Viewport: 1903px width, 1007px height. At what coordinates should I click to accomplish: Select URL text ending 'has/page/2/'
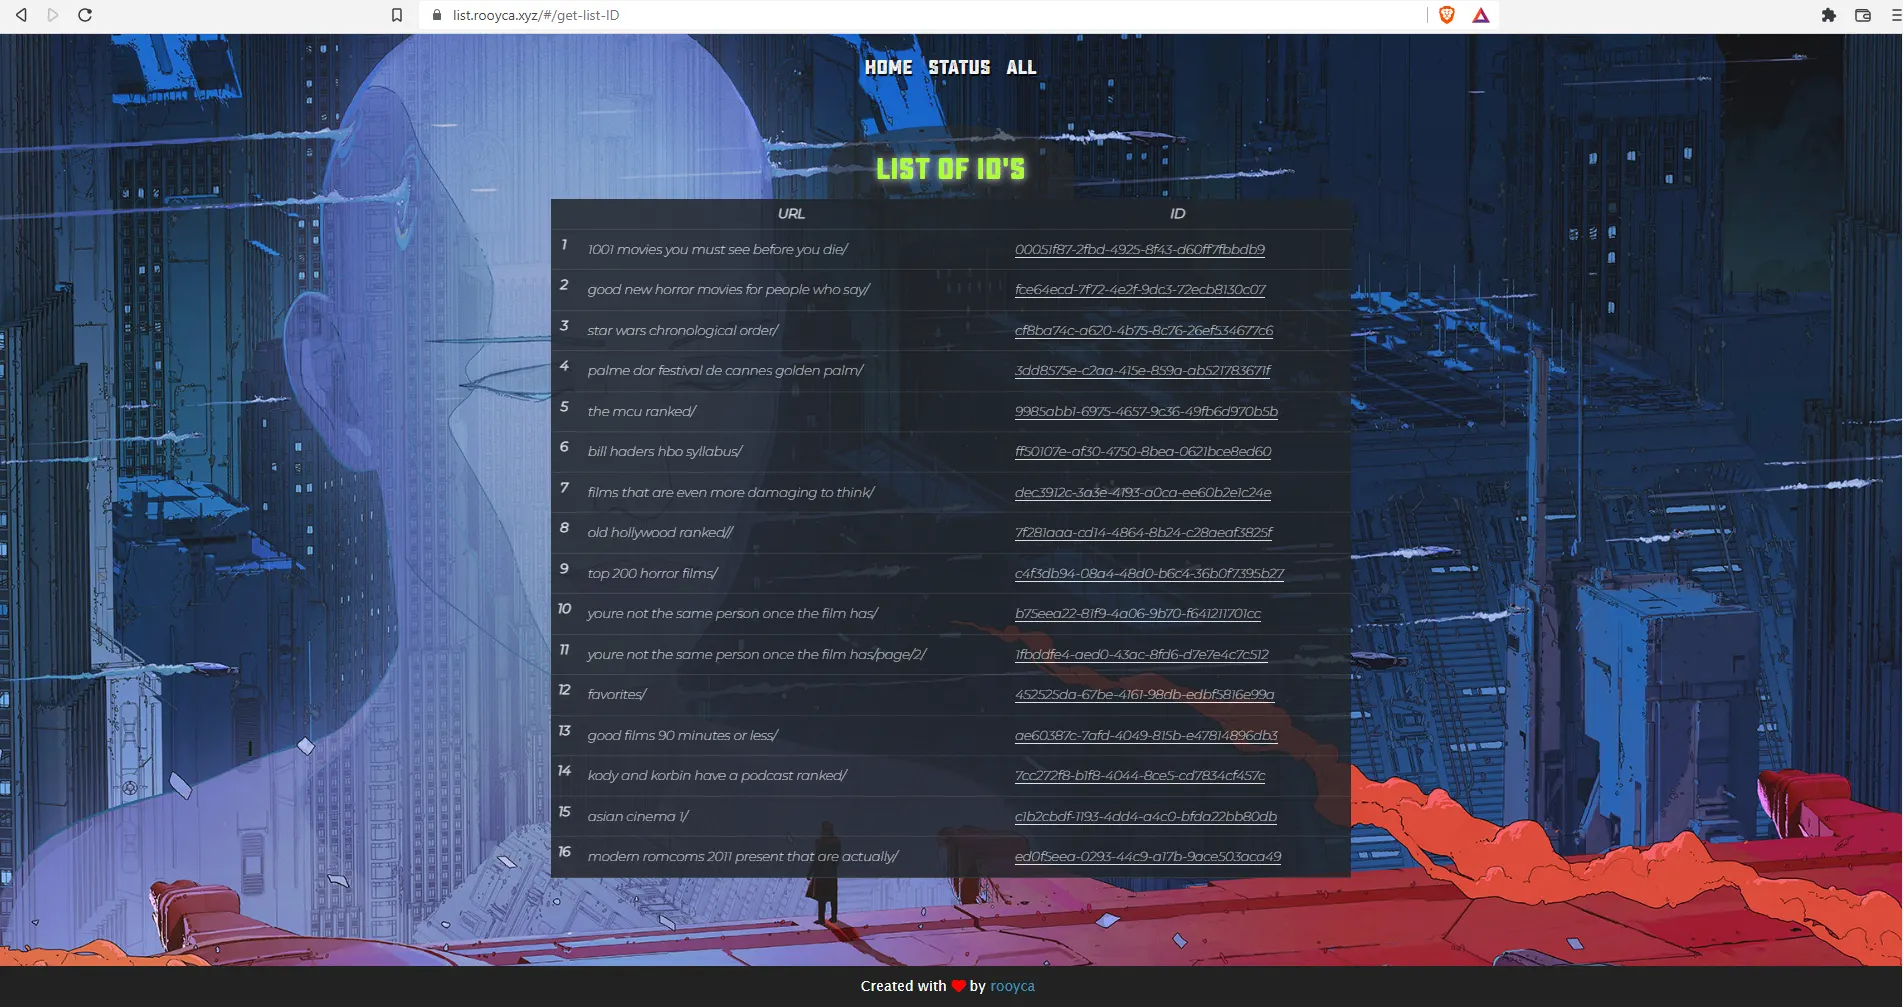tap(756, 655)
